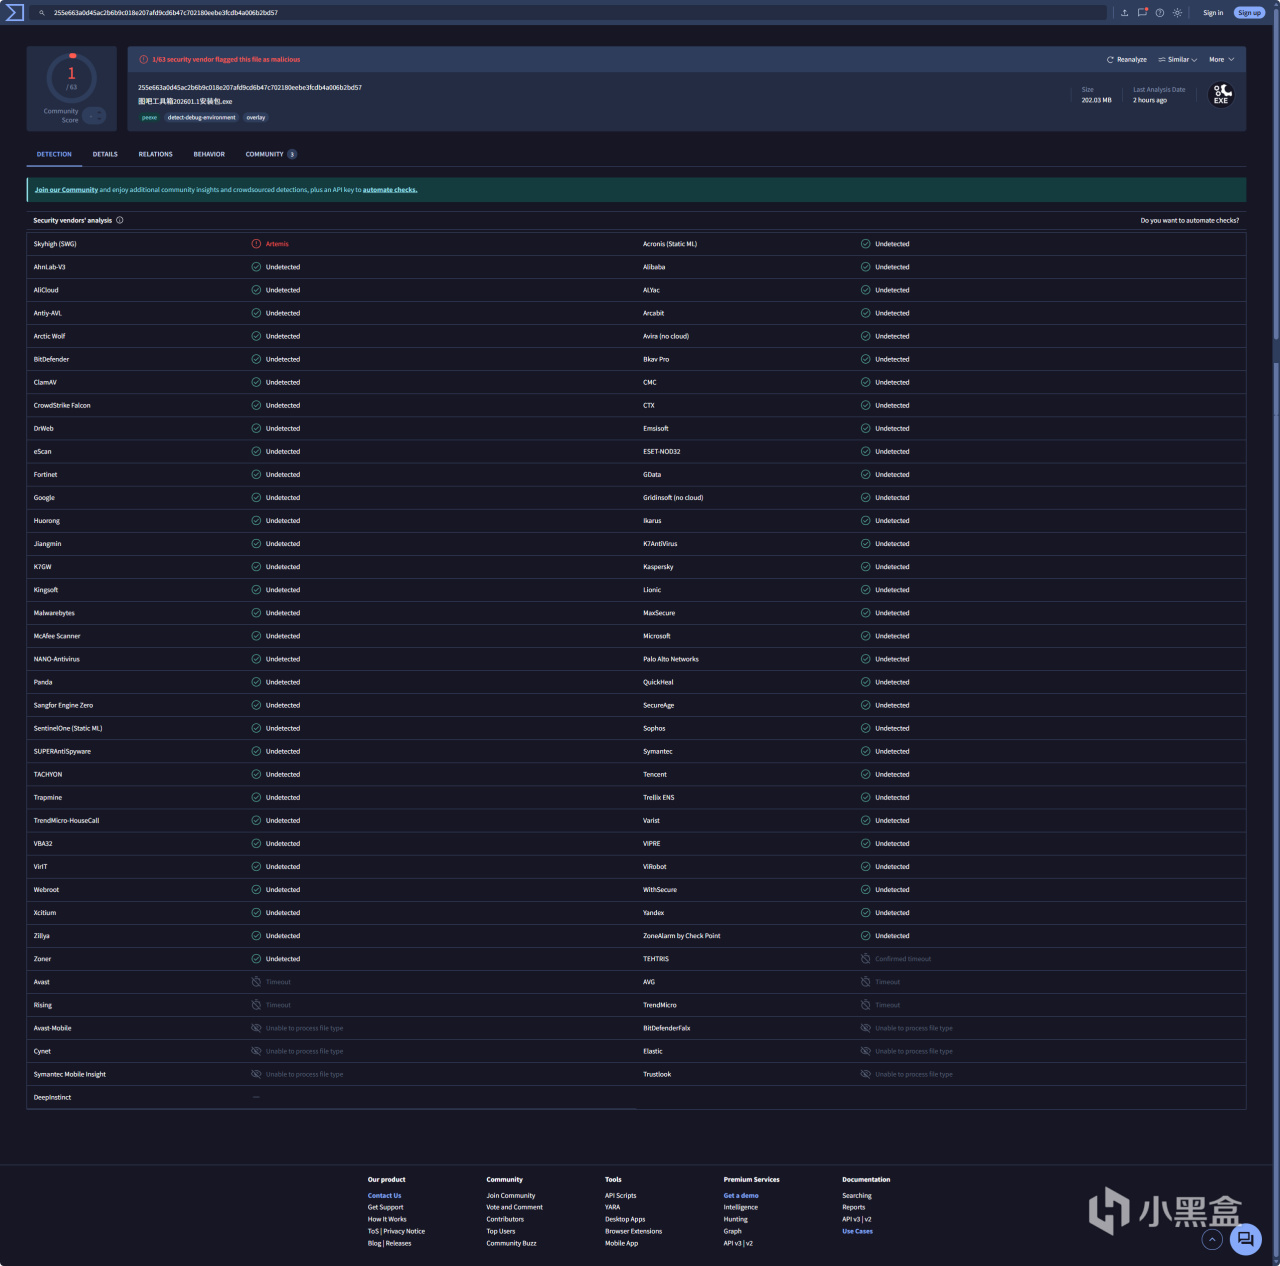1280x1266 pixels.
Task: Click the detect-debug-environment tag
Action: [x=202, y=118]
